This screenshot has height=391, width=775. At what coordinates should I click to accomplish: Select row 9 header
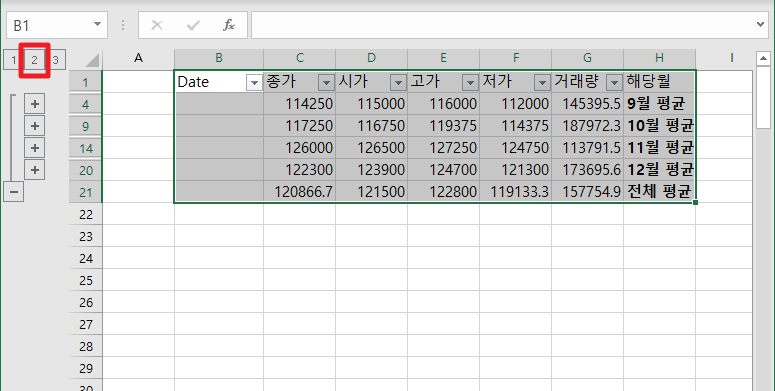click(x=86, y=126)
